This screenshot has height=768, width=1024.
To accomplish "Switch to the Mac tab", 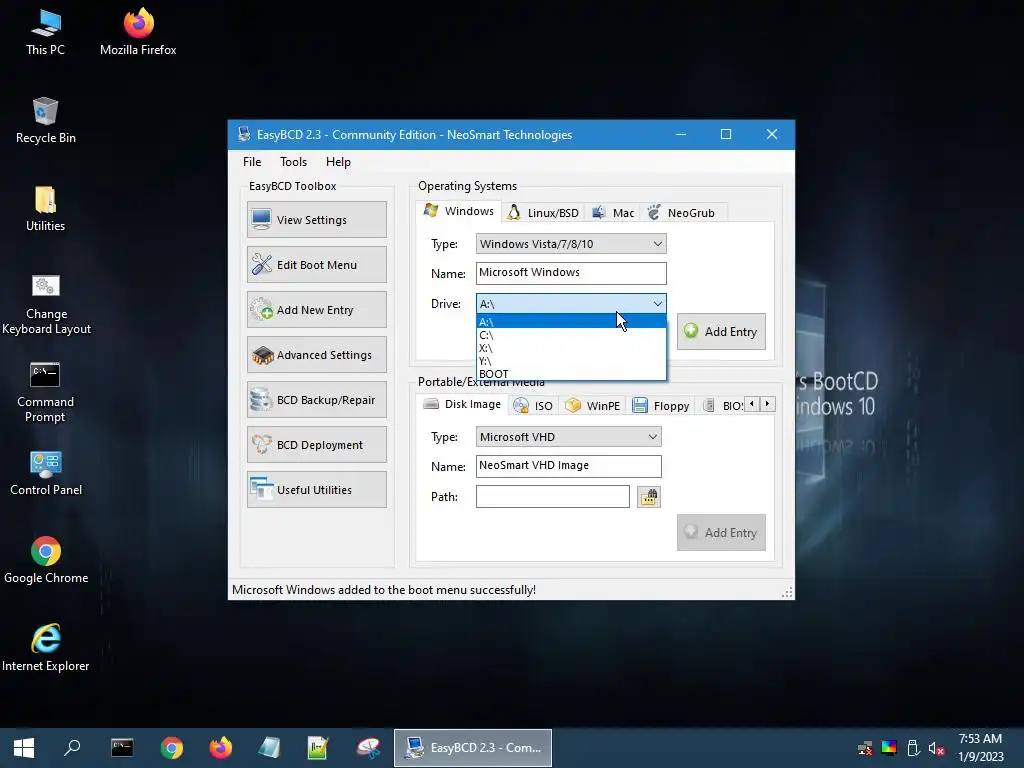I will tap(613, 213).
